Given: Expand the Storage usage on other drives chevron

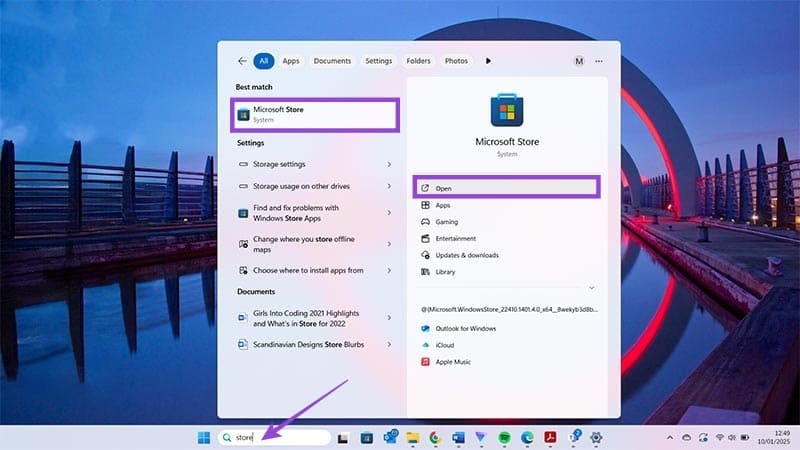Looking at the screenshot, I should pos(389,186).
